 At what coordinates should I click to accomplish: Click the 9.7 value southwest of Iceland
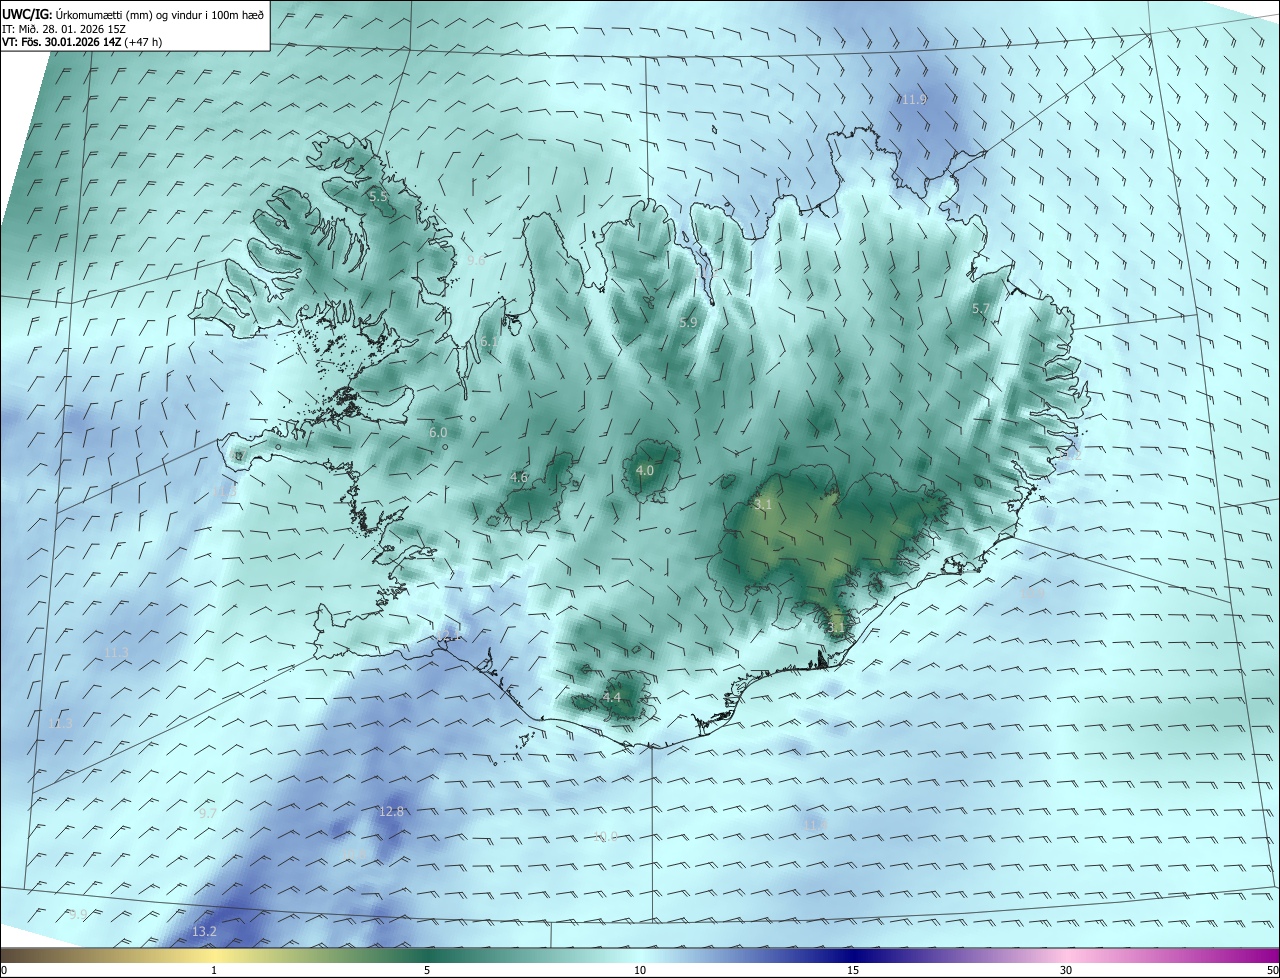tap(208, 814)
